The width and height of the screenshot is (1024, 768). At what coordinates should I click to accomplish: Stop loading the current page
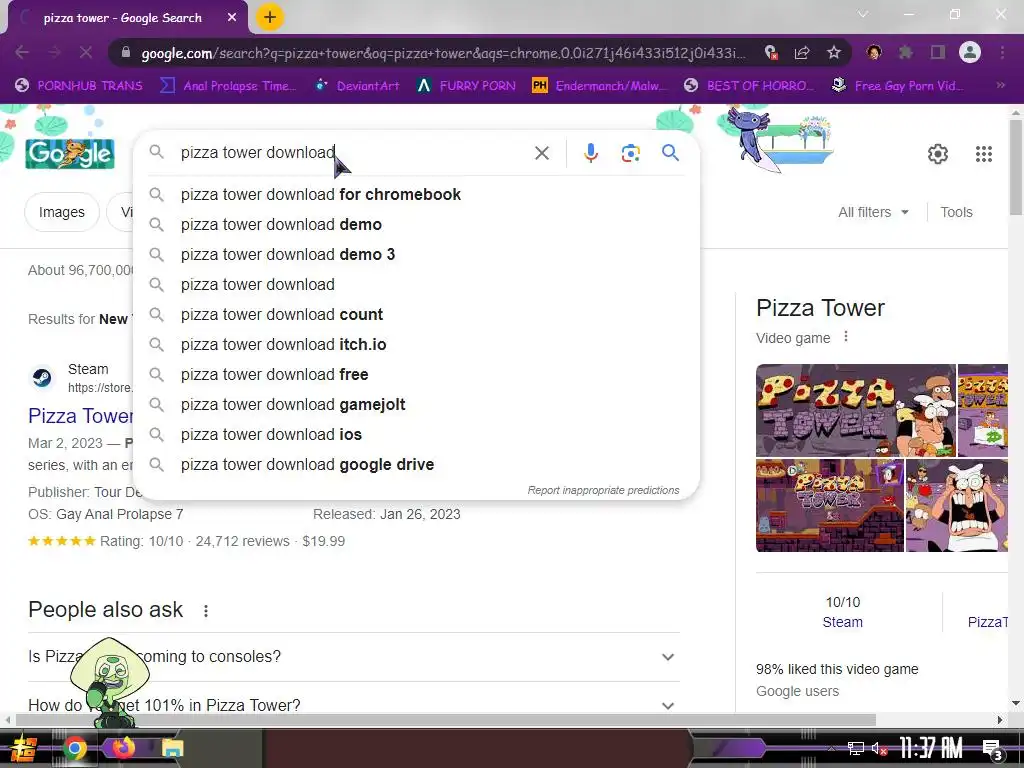(x=86, y=52)
